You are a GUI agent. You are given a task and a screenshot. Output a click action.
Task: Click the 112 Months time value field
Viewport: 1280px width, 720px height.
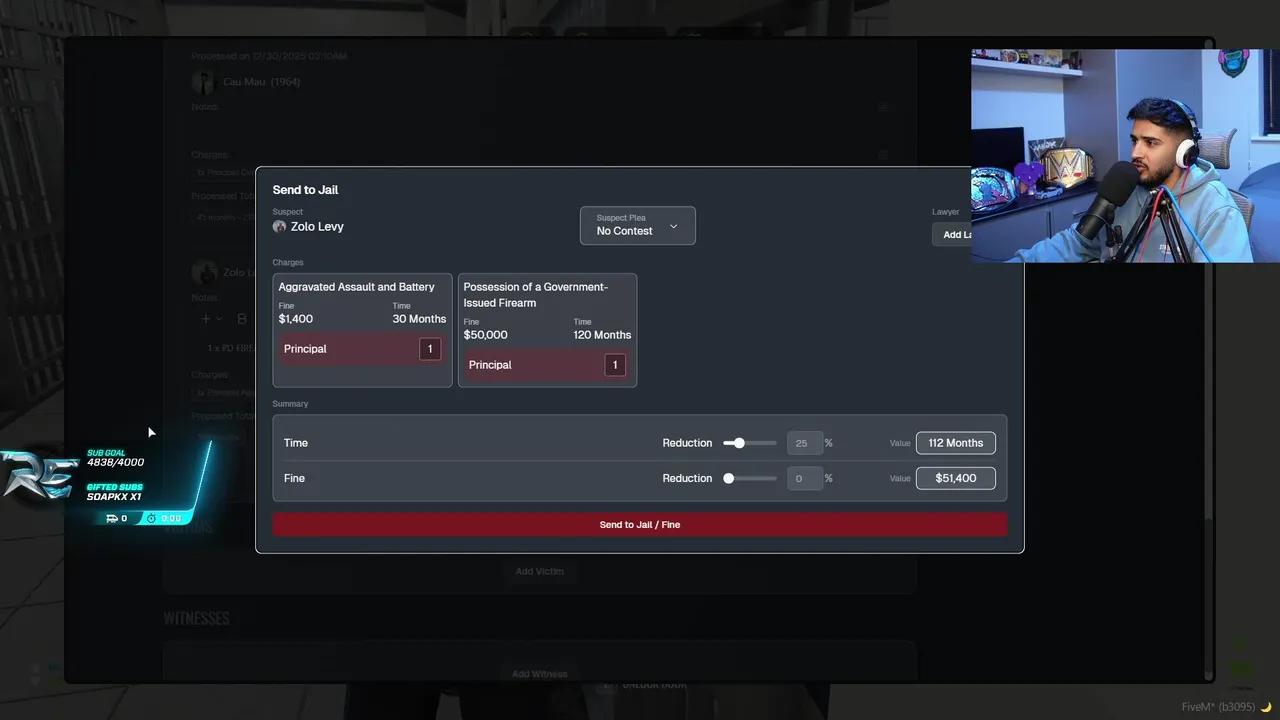point(956,443)
